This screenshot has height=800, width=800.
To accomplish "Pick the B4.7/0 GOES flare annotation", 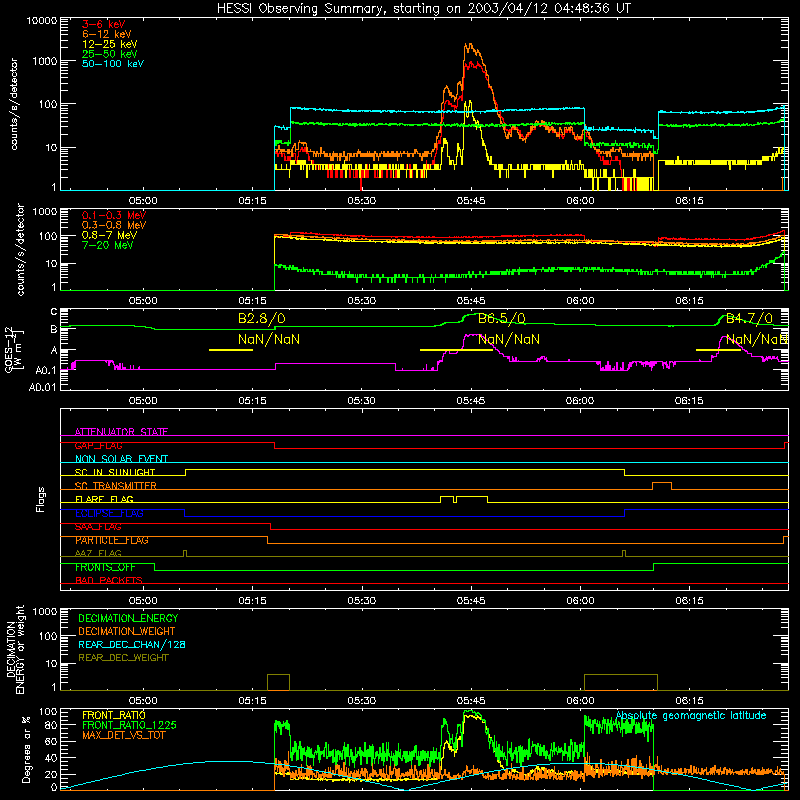I will pos(749,319).
